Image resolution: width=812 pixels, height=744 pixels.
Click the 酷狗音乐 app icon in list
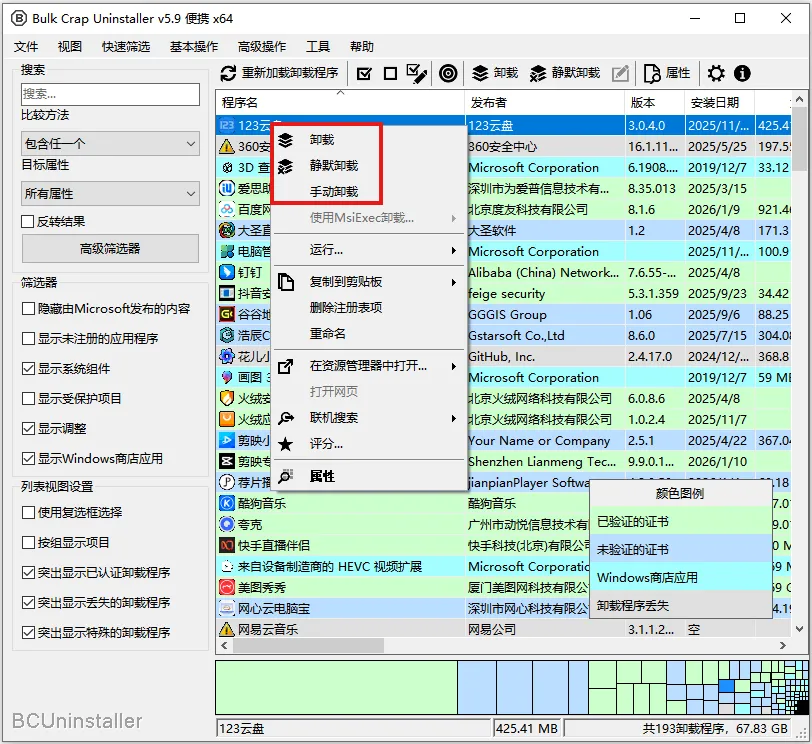click(x=226, y=503)
